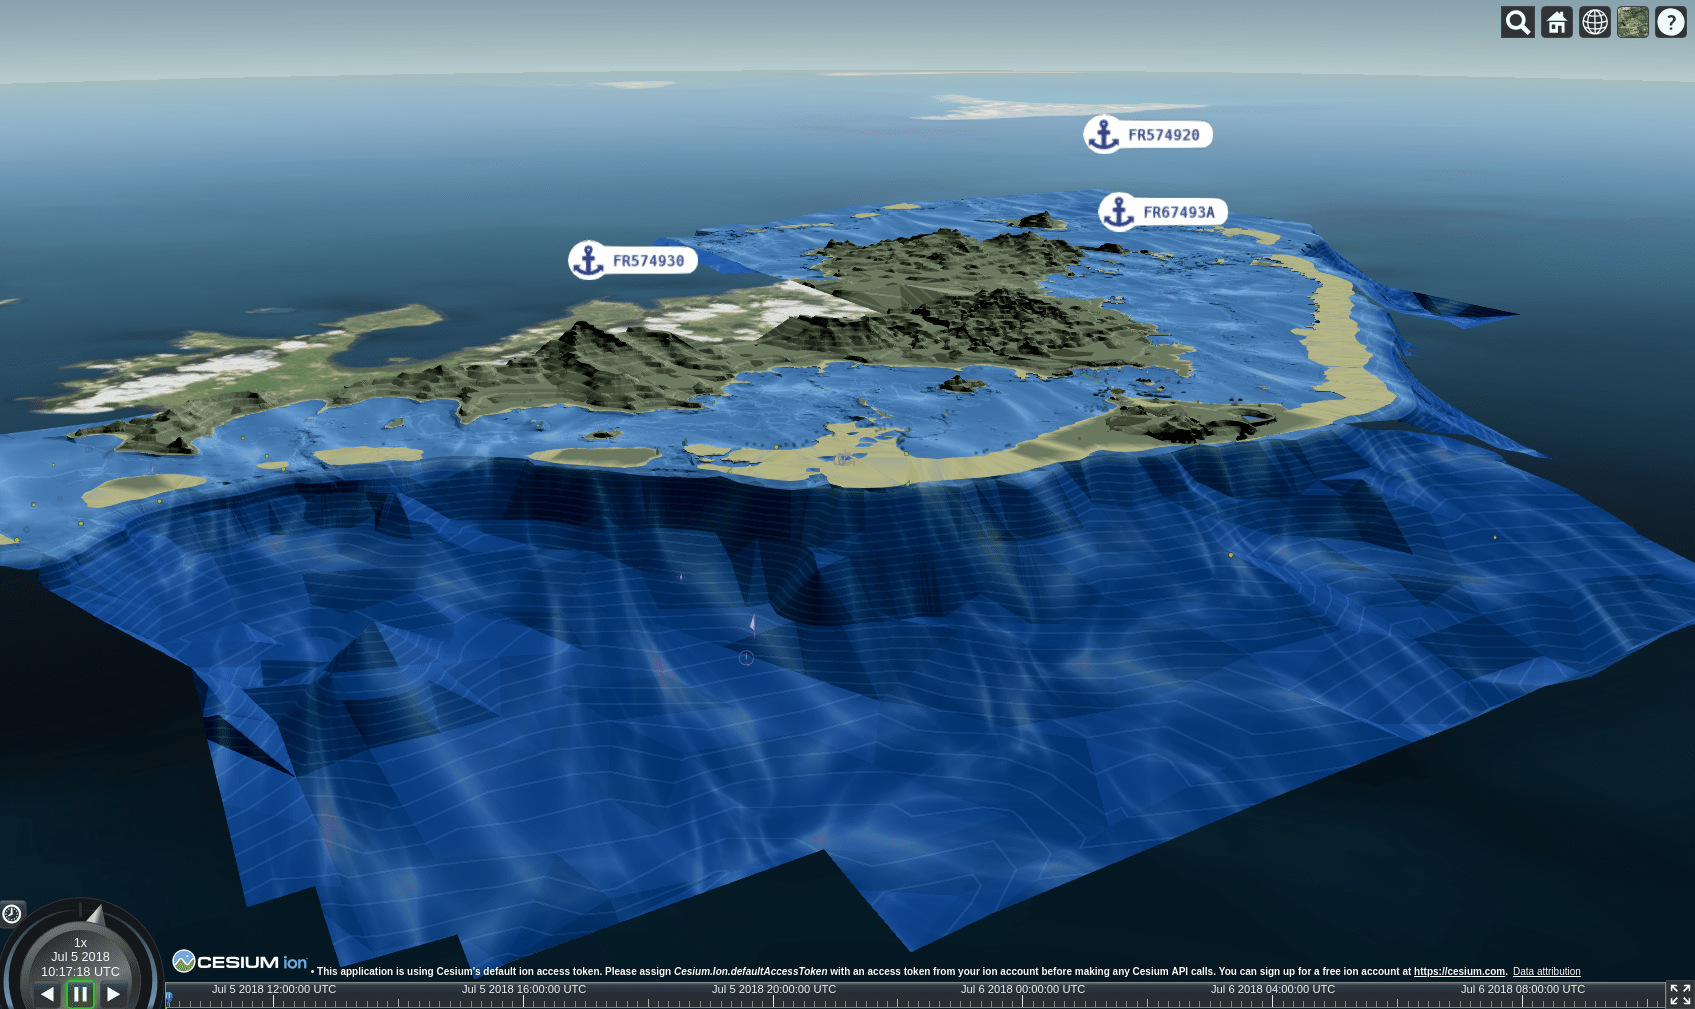
Task: Click the Home view button
Action: pos(1556,22)
